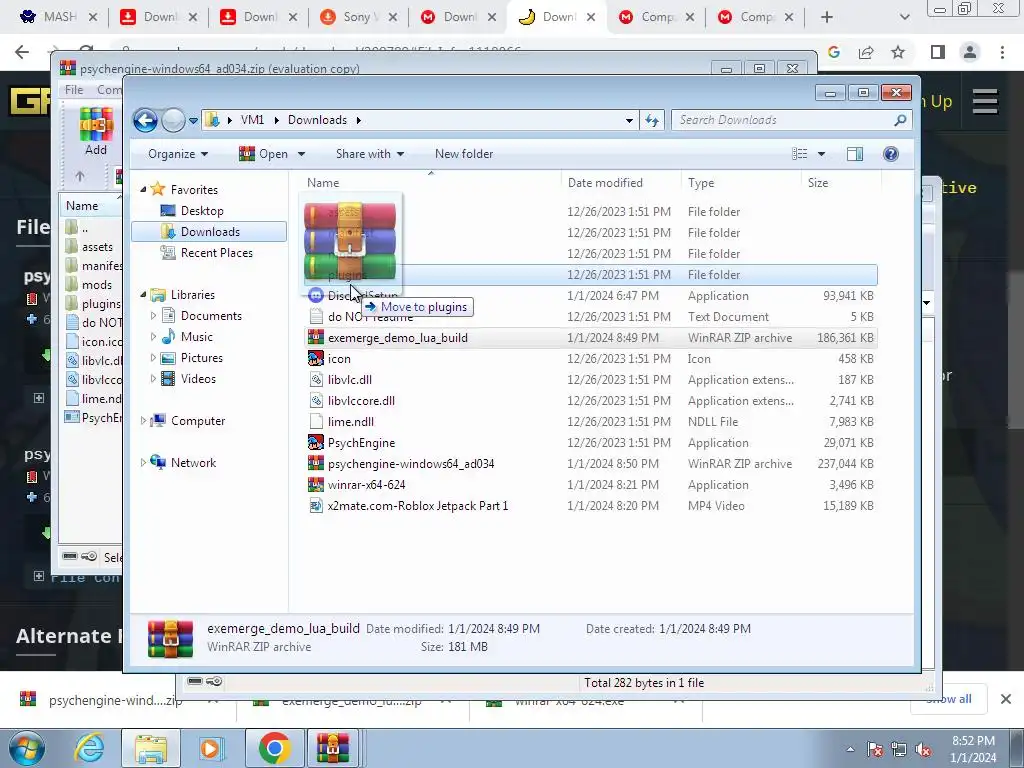Open the recent pages dropdown near back button
Image resolution: width=1024 pixels, height=768 pixels.
click(x=193, y=121)
